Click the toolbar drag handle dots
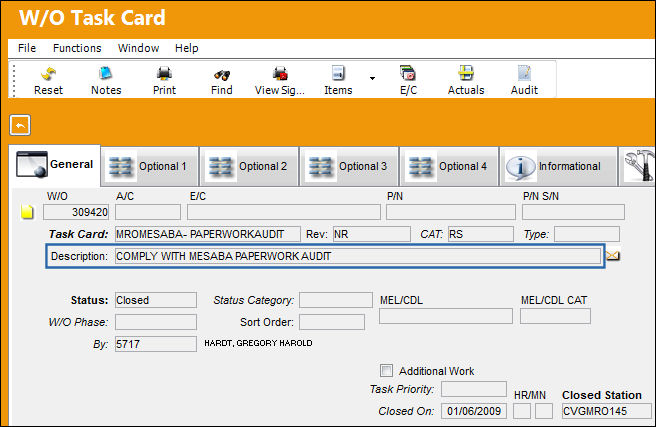 (14, 81)
